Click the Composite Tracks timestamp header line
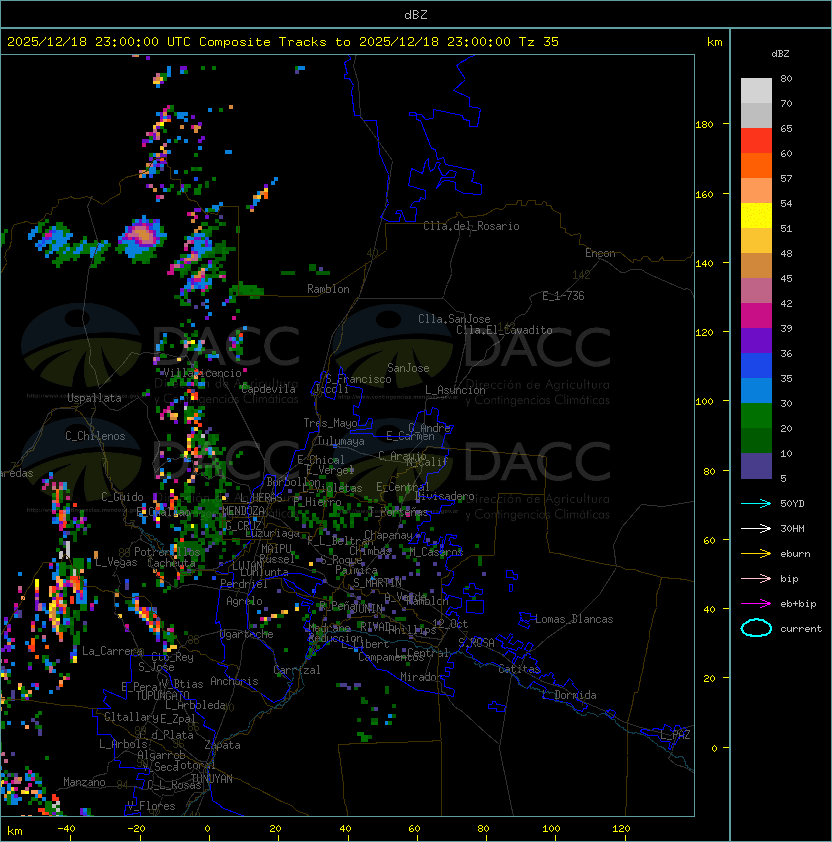Screen dimensions: 832x842 point(283,42)
